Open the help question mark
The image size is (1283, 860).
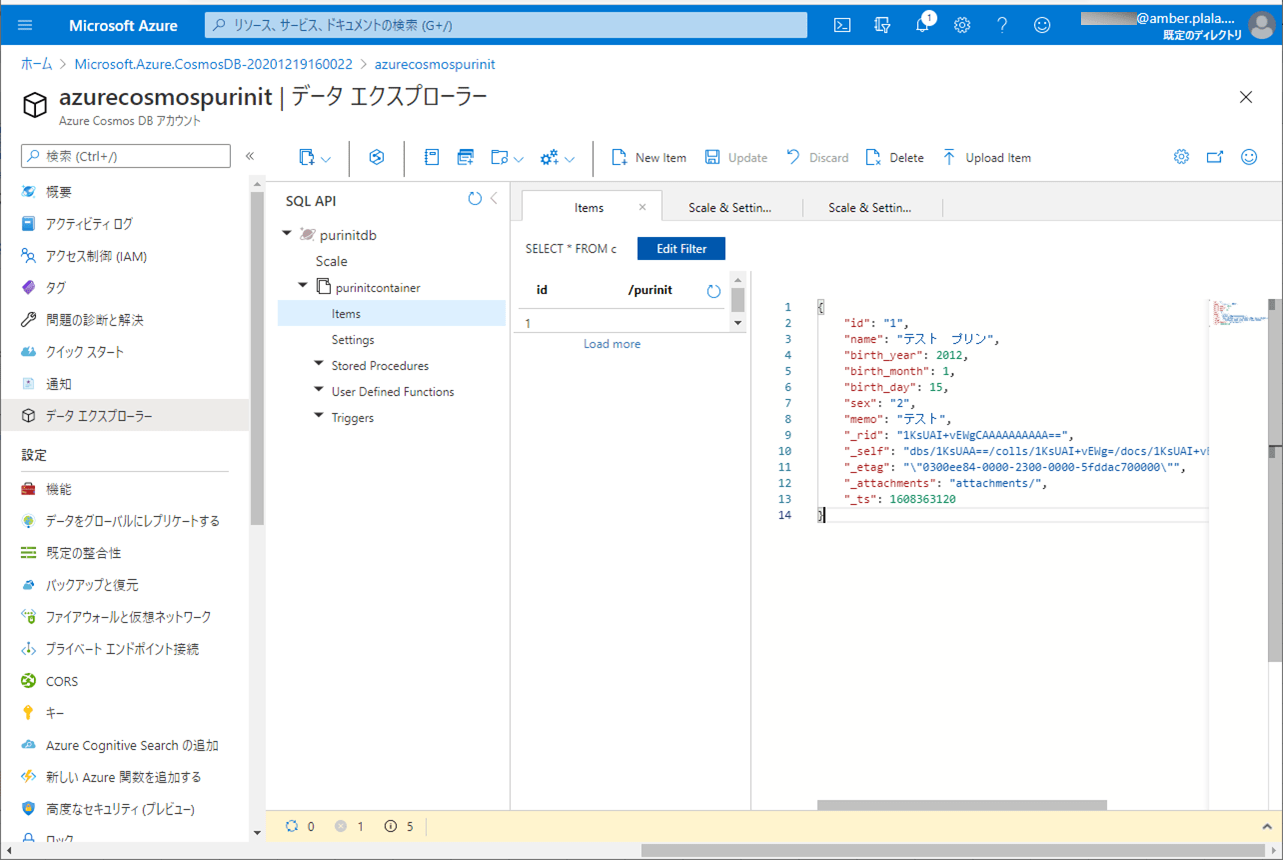pos(1002,25)
